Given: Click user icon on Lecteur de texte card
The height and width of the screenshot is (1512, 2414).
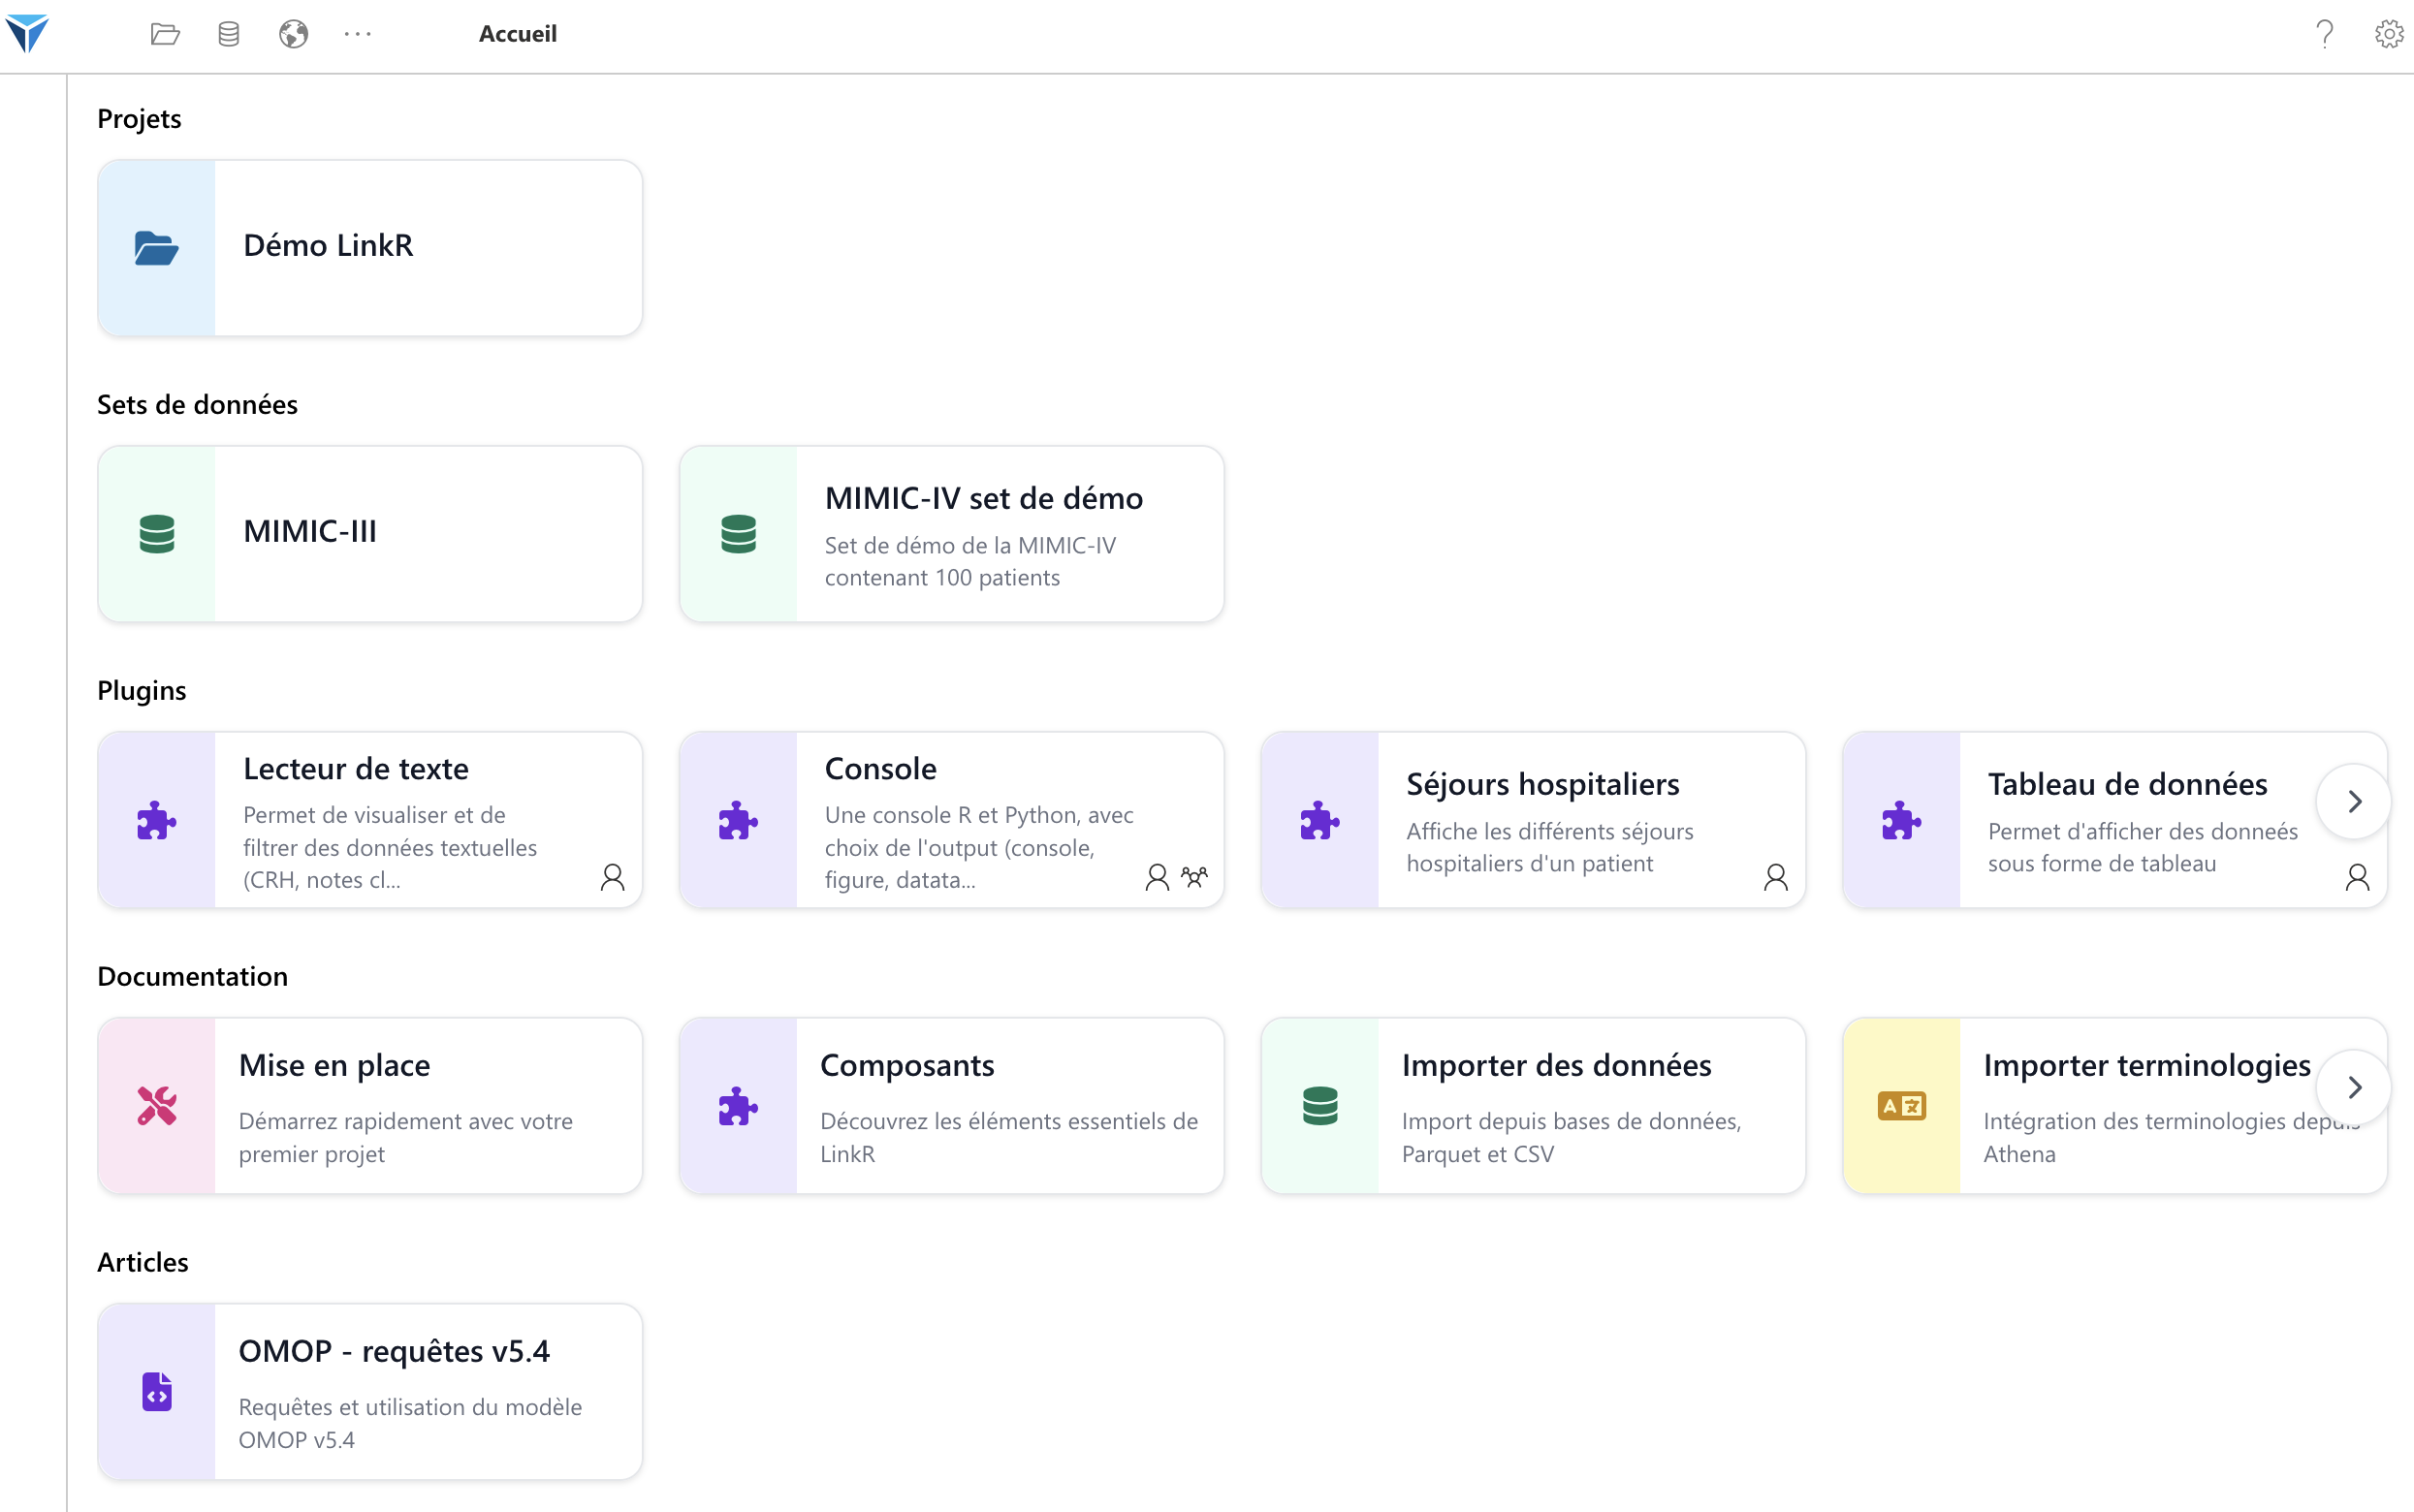Looking at the screenshot, I should click(x=612, y=877).
